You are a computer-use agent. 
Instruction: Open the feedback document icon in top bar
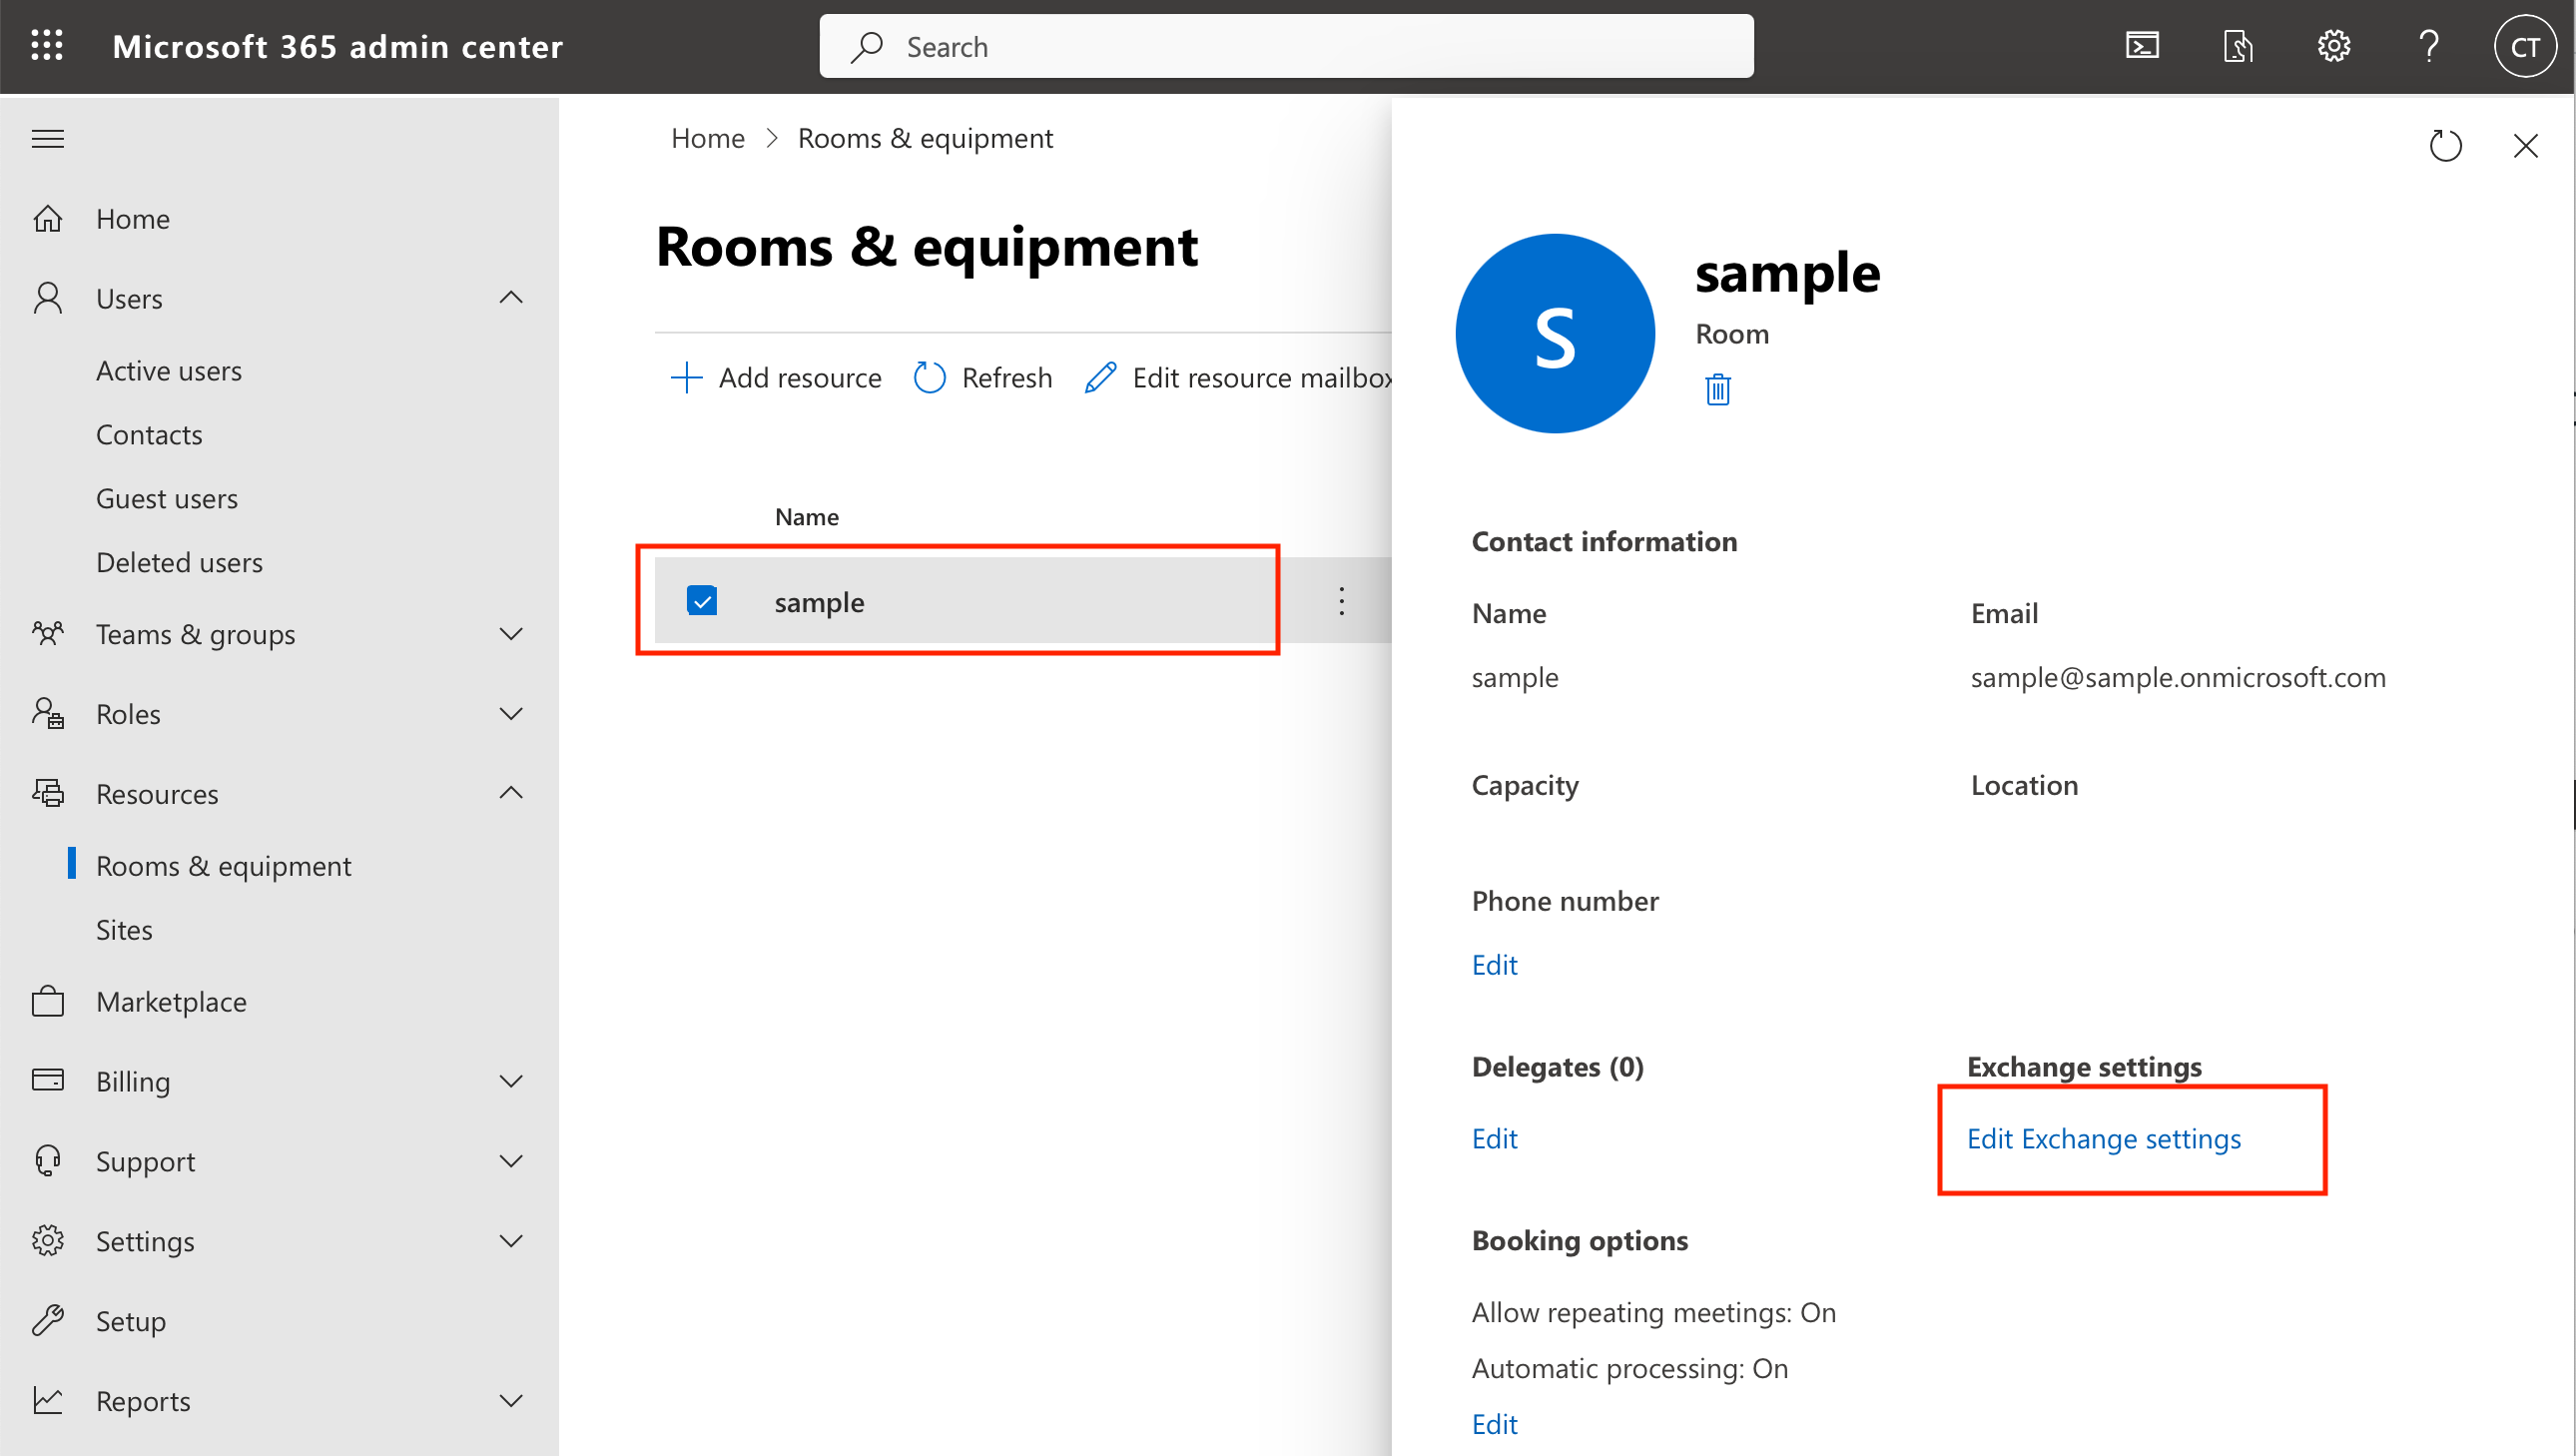[x=2238, y=46]
